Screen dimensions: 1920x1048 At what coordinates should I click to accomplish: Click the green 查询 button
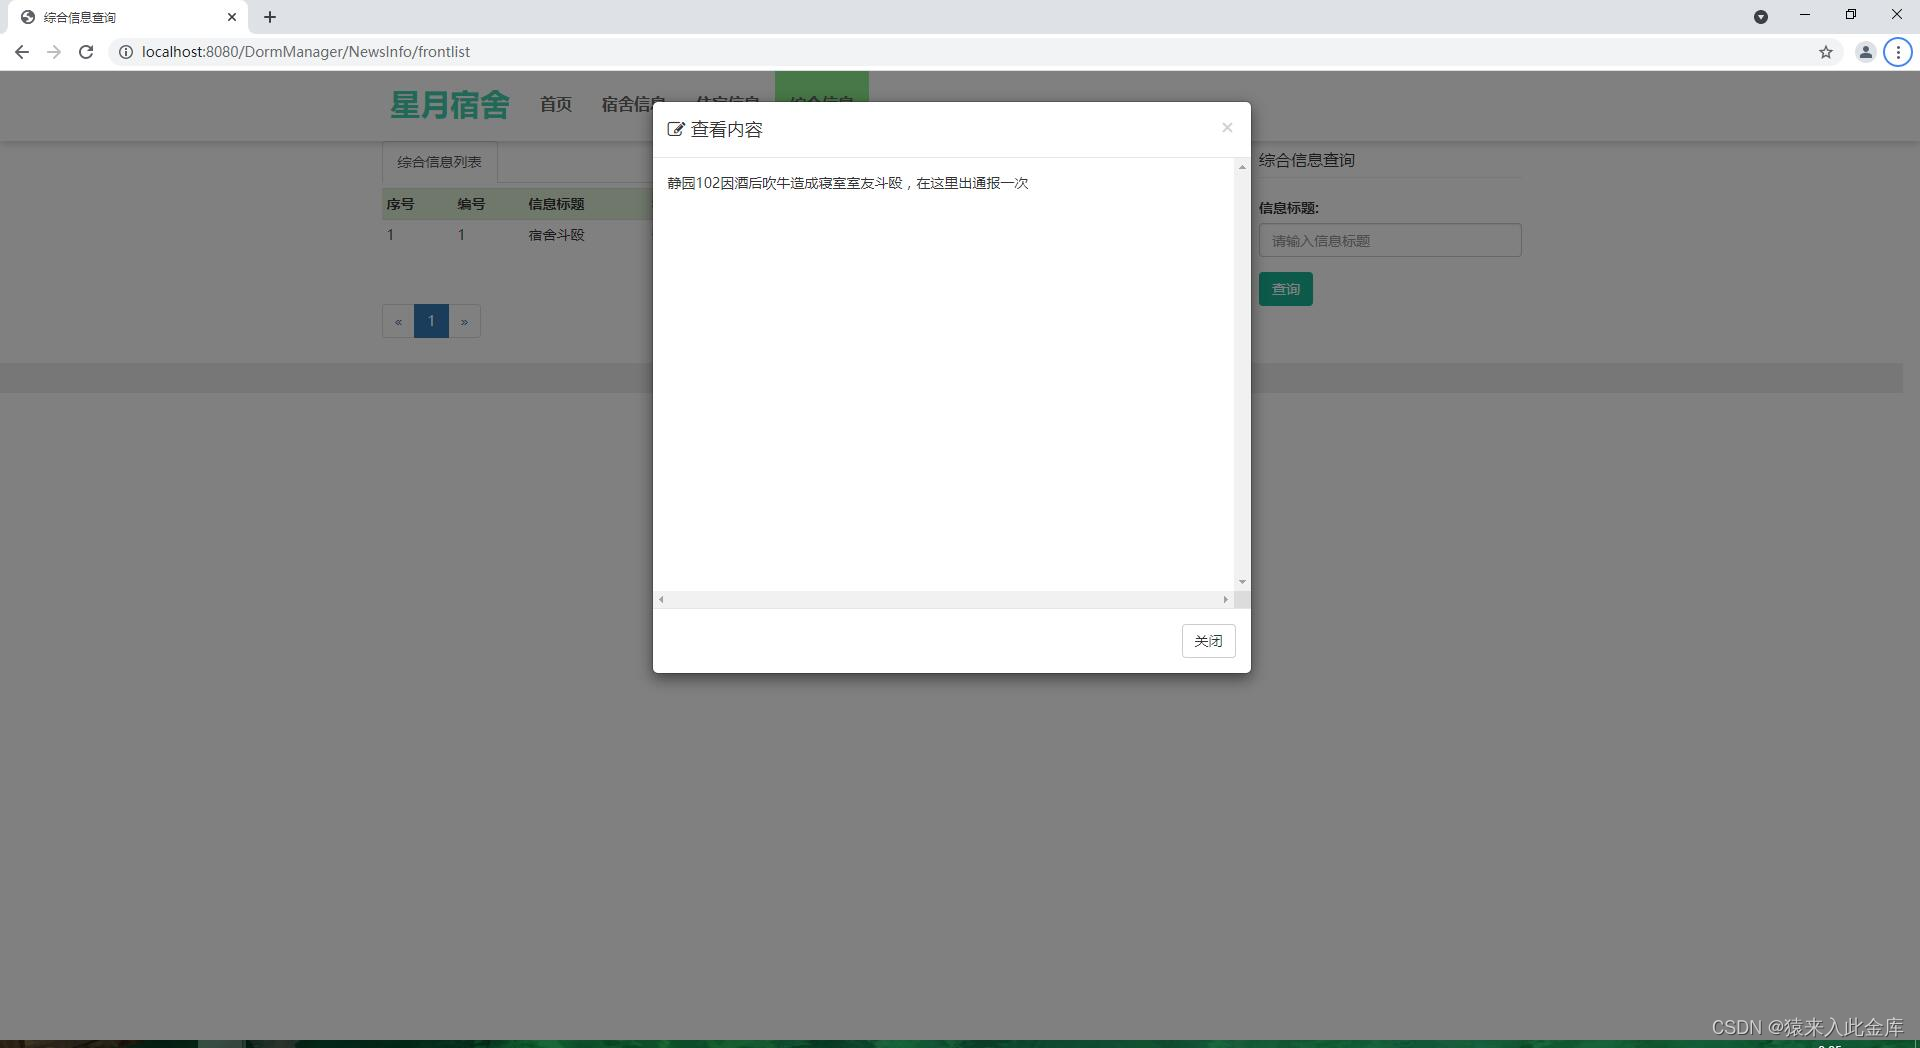(1286, 289)
